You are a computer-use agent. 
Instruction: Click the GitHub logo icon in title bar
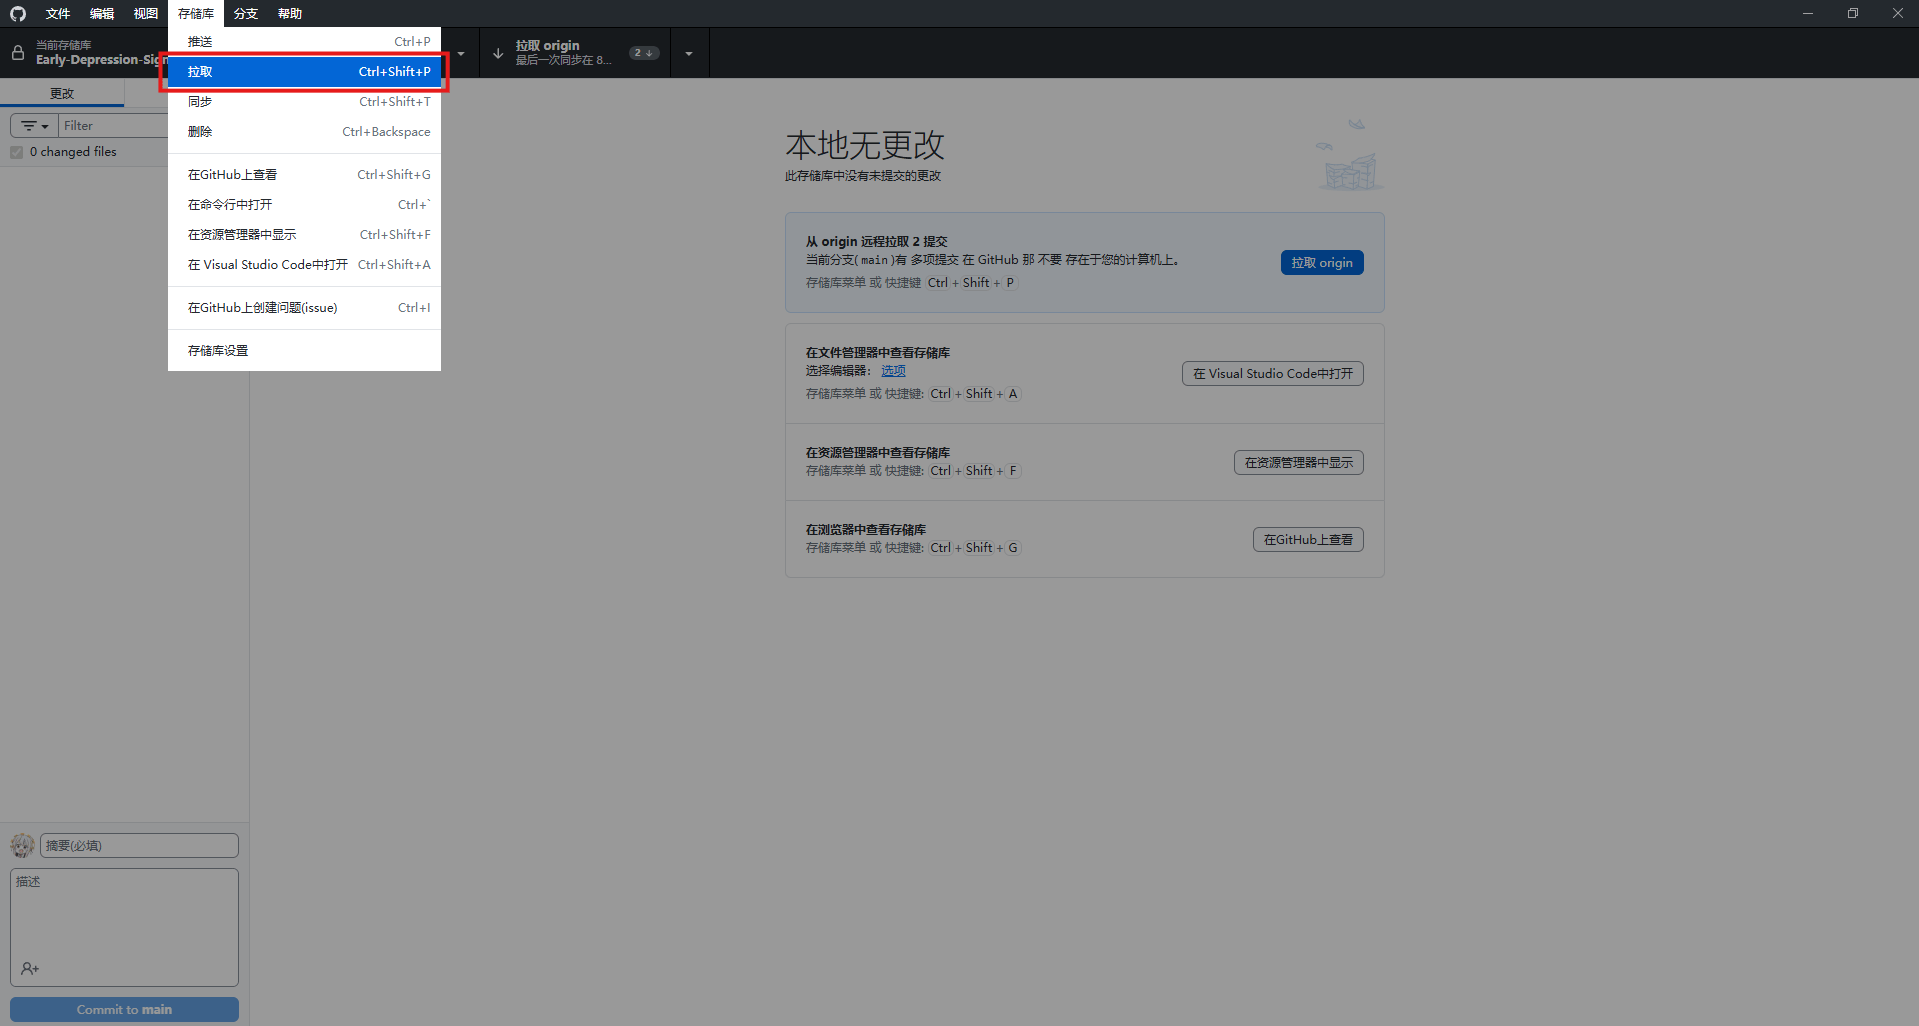18,13
